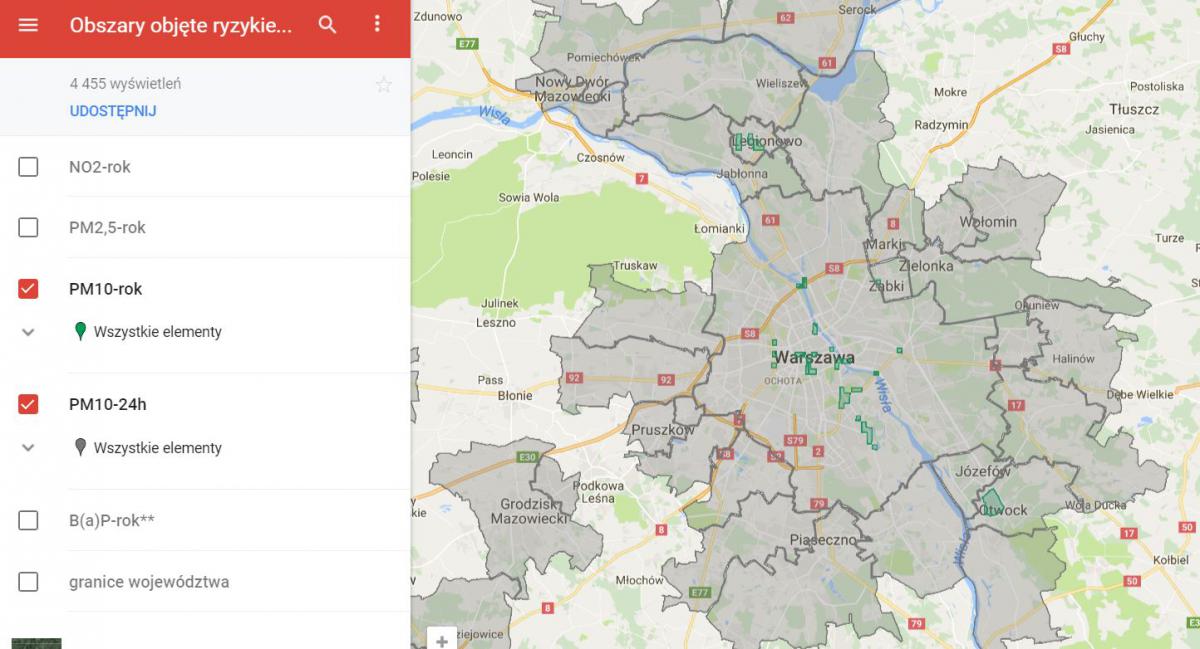Viewport: 1200px width, 649px height.
Task: Click road shield 62 near Serock
Action: point(785,18)
